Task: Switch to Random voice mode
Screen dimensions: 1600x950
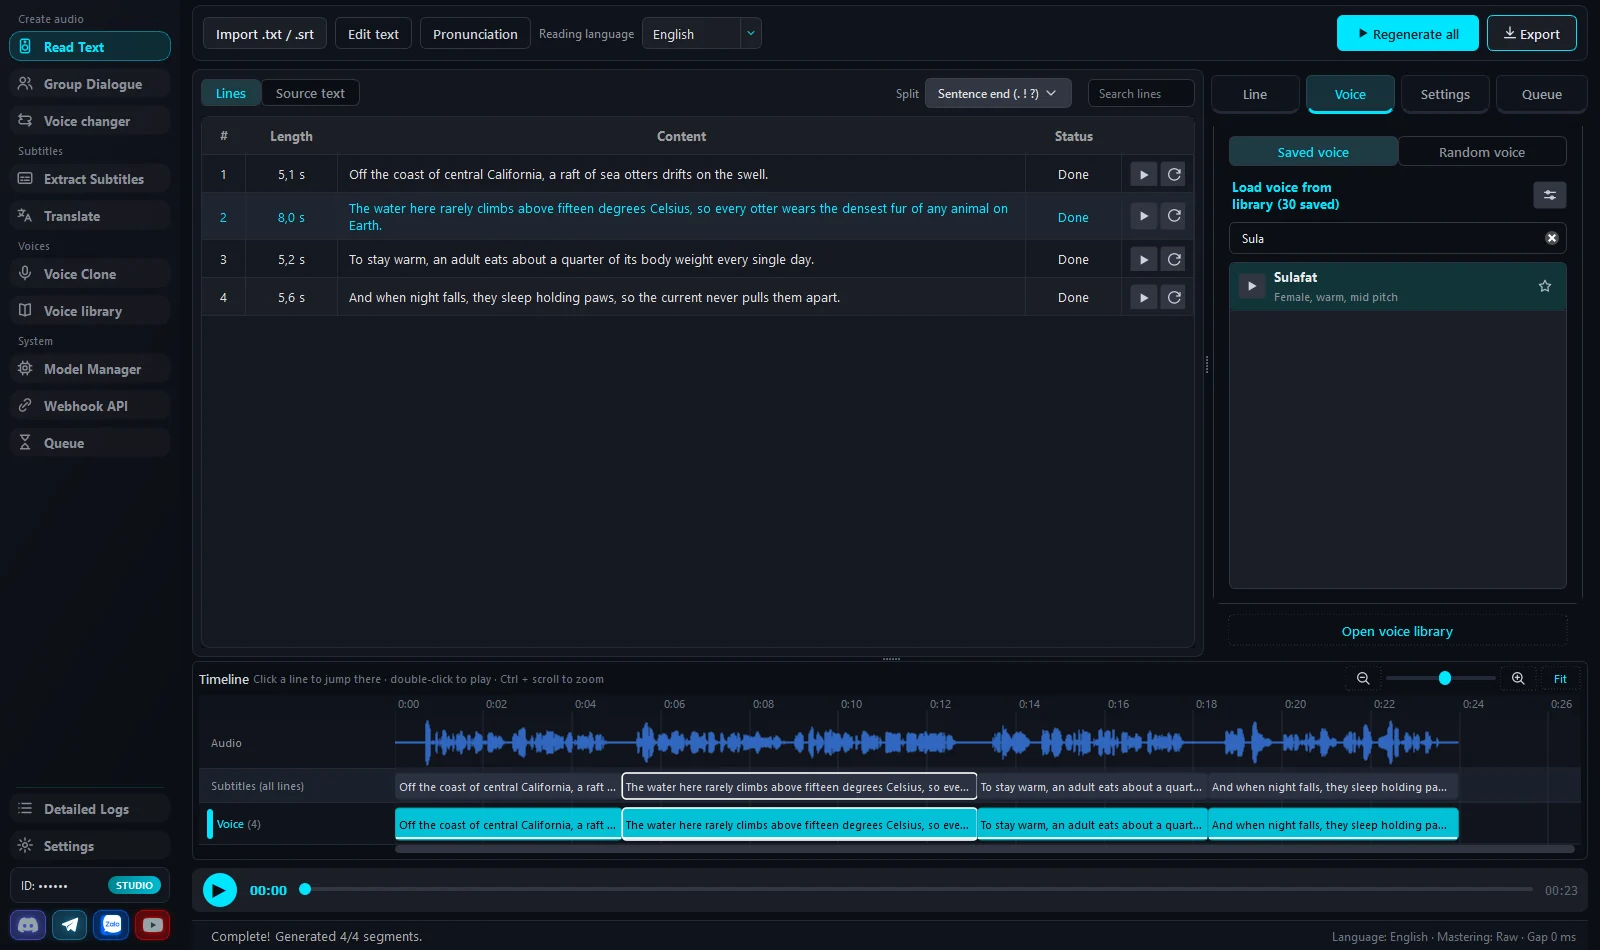Action: click(x=1481, y=152)
